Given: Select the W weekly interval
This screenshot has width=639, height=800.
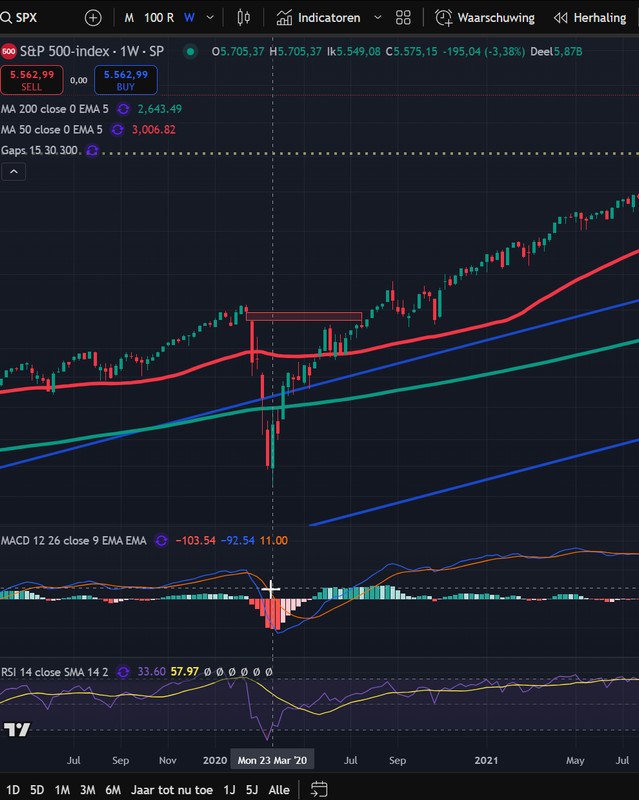Looking at the screenshot, I should [x=189, y=18].
